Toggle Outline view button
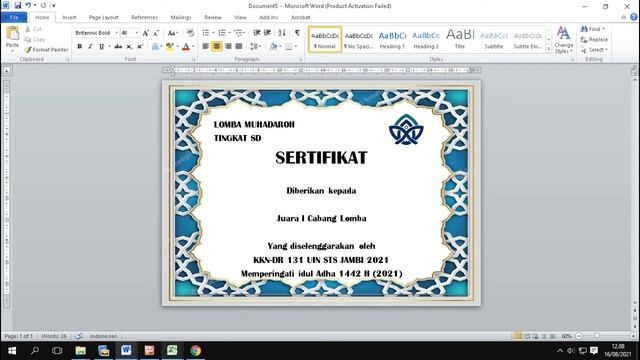The height and width of the screenshot is (360, 640). [x=544, y=336]
